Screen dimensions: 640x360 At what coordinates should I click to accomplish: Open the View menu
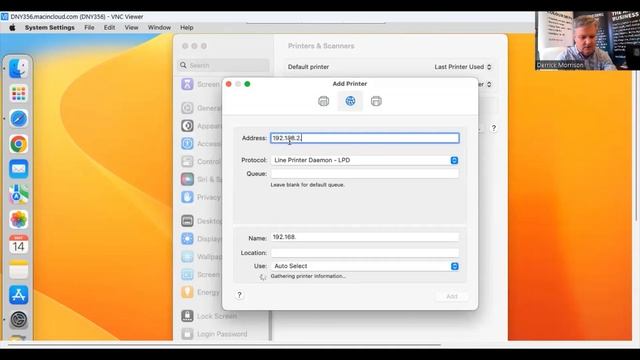point(131,28)
